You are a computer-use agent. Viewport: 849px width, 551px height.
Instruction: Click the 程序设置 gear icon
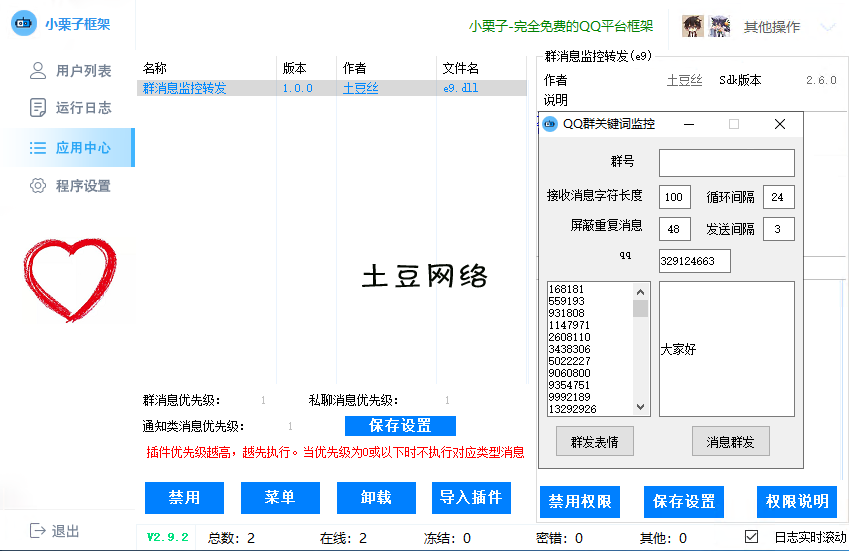pyautogui.click(x=38, y=186)
